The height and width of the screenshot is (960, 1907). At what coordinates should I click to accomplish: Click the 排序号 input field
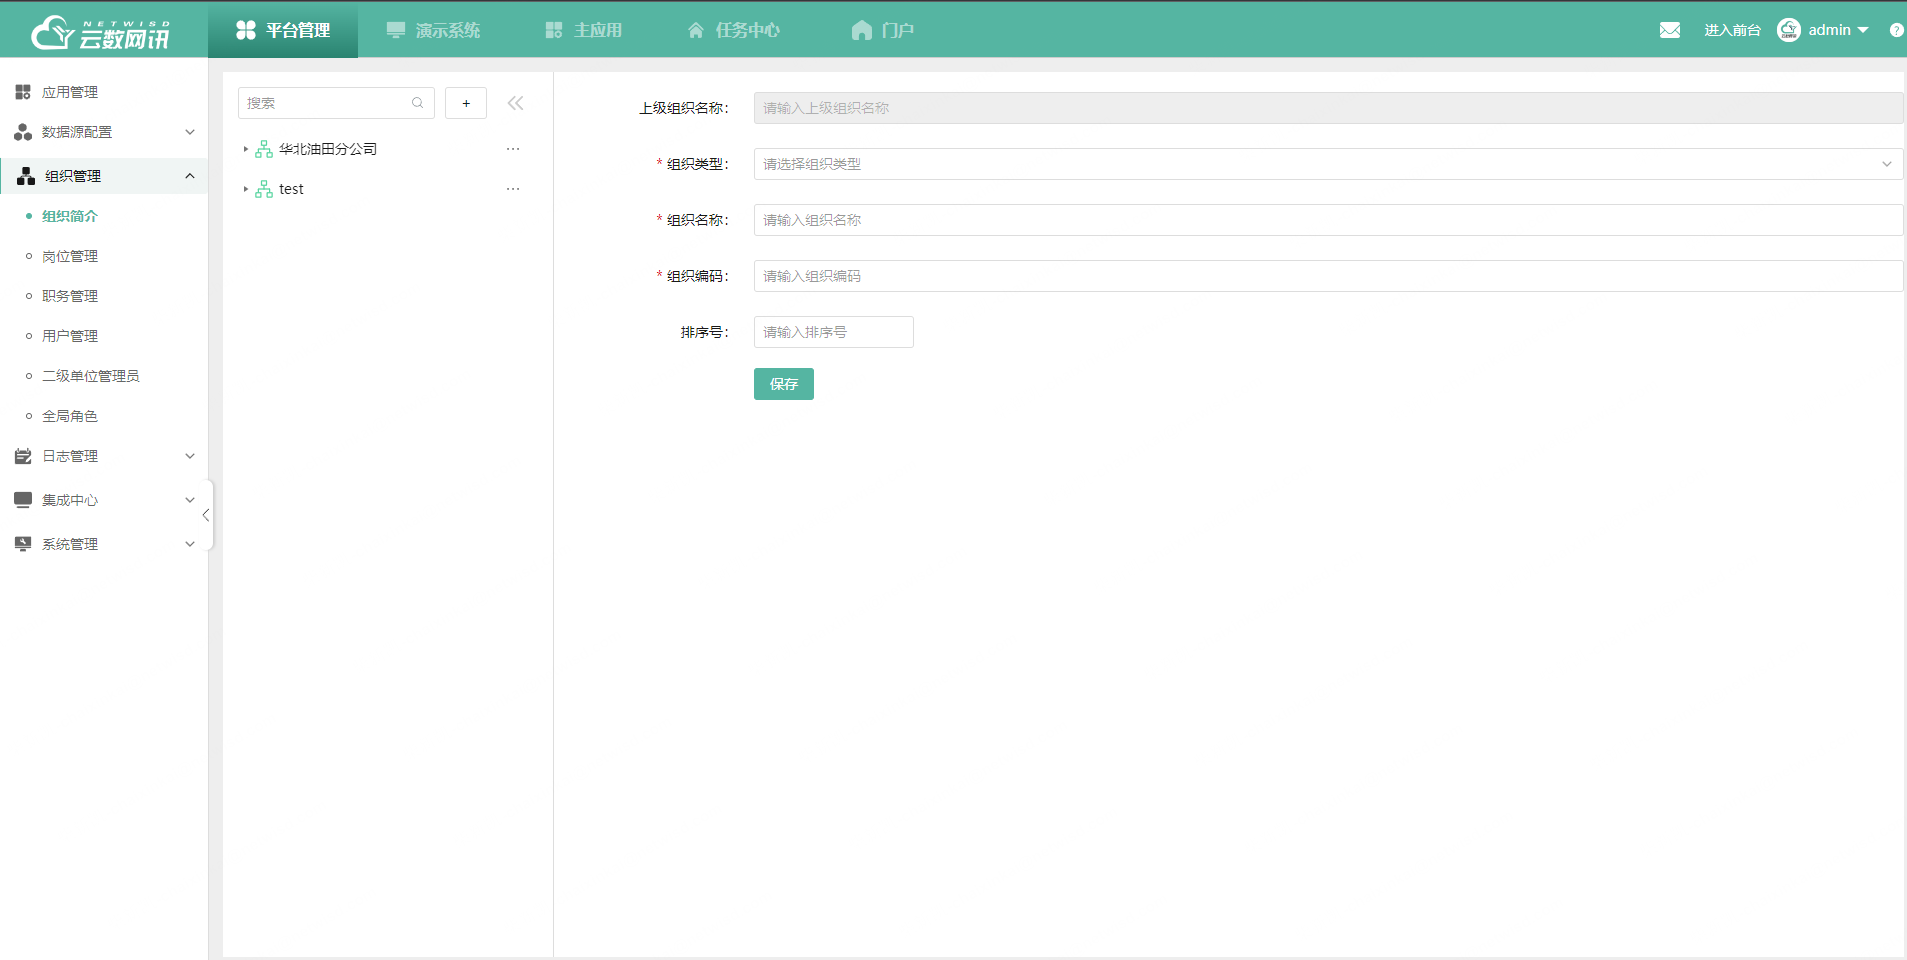[x=833, y=331]
